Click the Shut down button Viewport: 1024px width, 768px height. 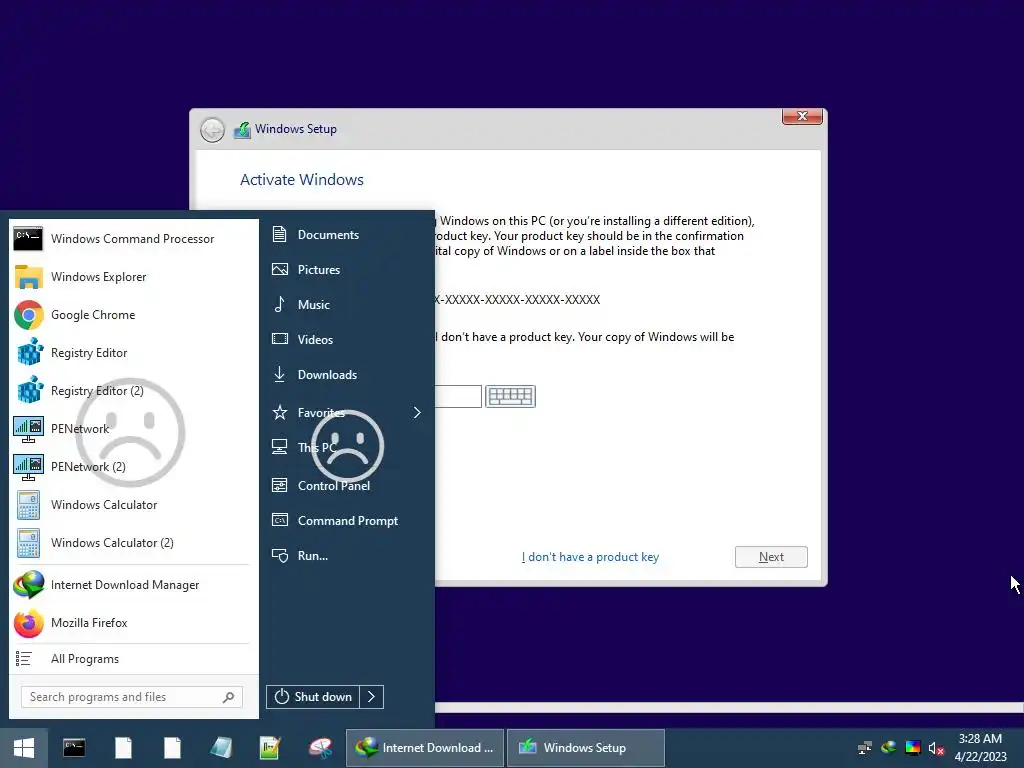click(313, 697)
